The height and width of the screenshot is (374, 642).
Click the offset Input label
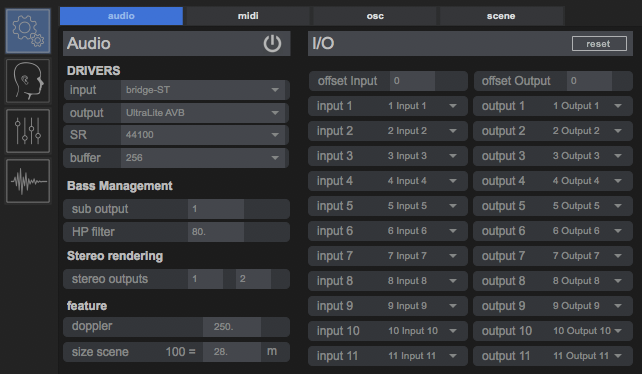coord(347,81)
